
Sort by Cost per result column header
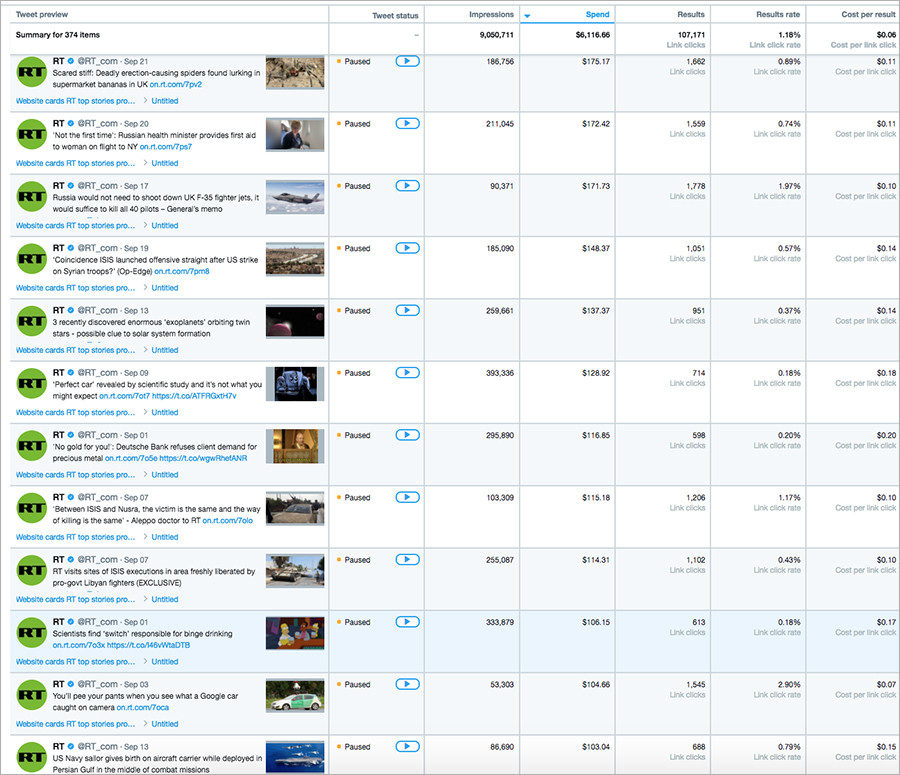point(868,14)
